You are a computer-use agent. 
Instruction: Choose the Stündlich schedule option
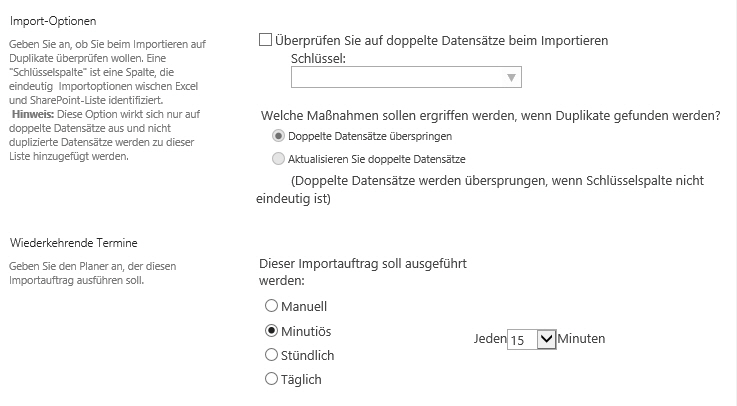271,355
